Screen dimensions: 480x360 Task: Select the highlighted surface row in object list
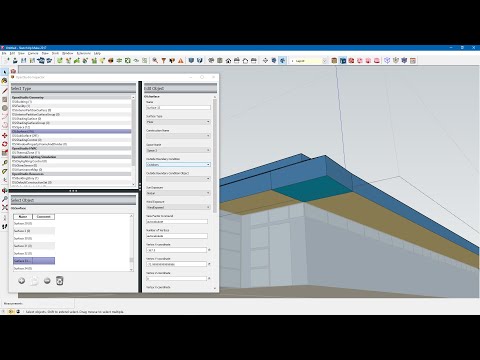[34, 261]
